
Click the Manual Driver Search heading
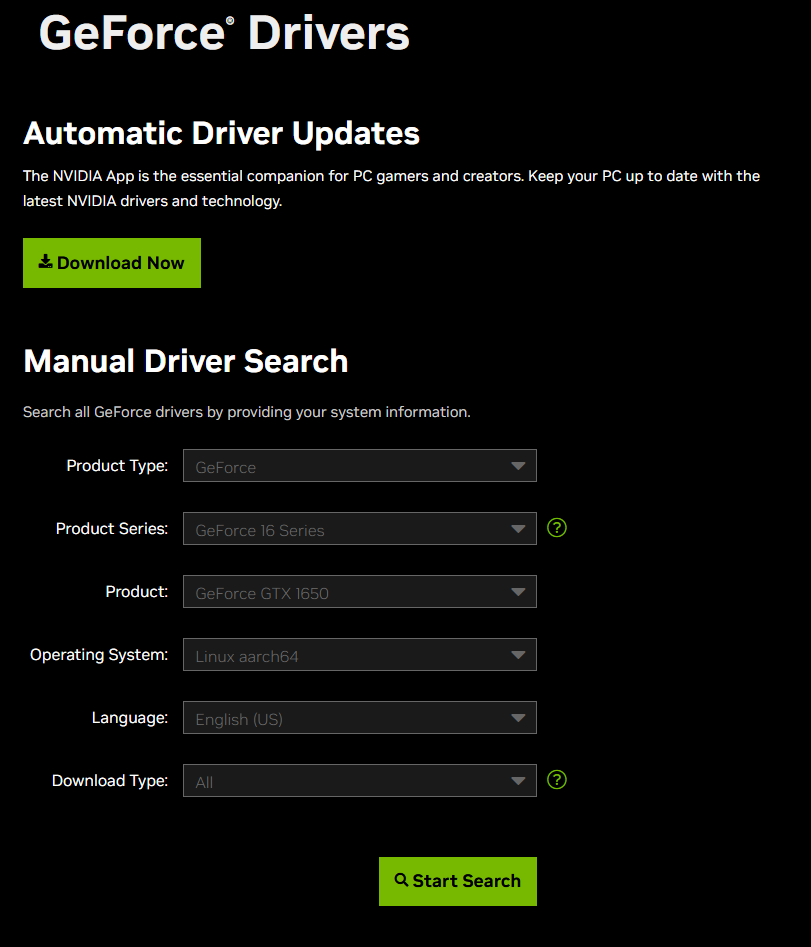click(185, 360)
